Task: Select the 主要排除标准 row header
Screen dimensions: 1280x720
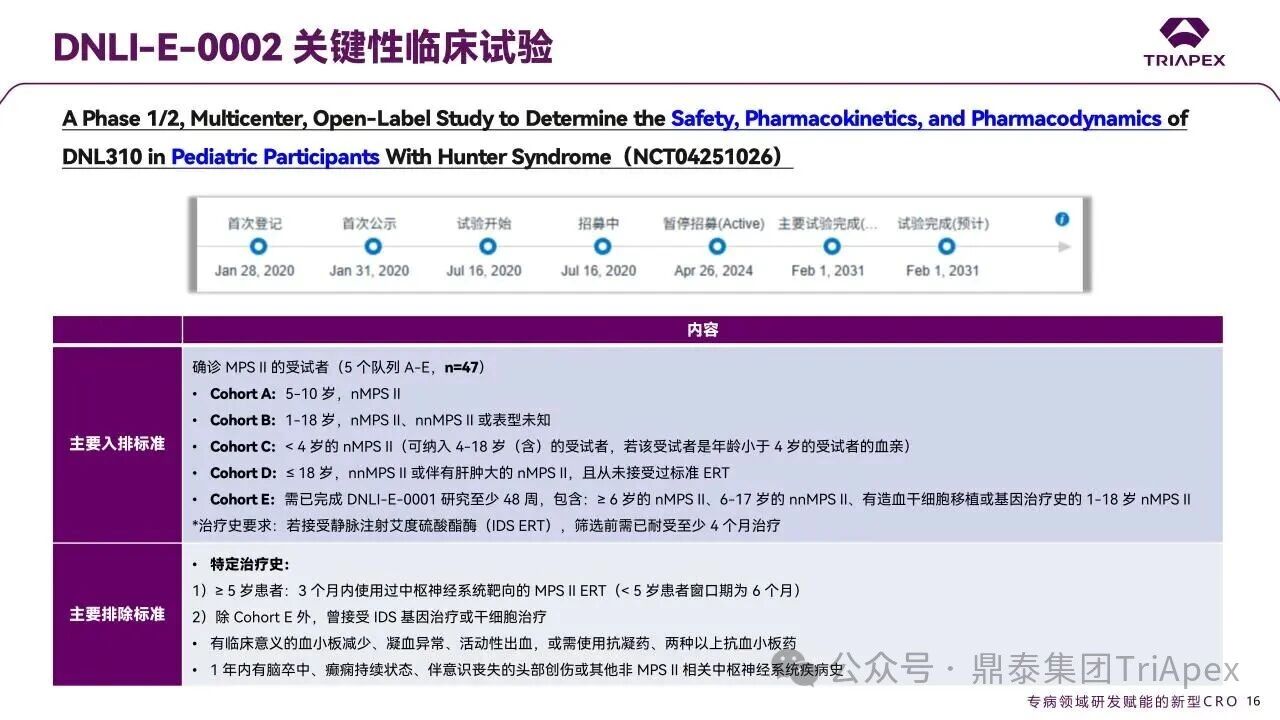Action: click(117, 614)
